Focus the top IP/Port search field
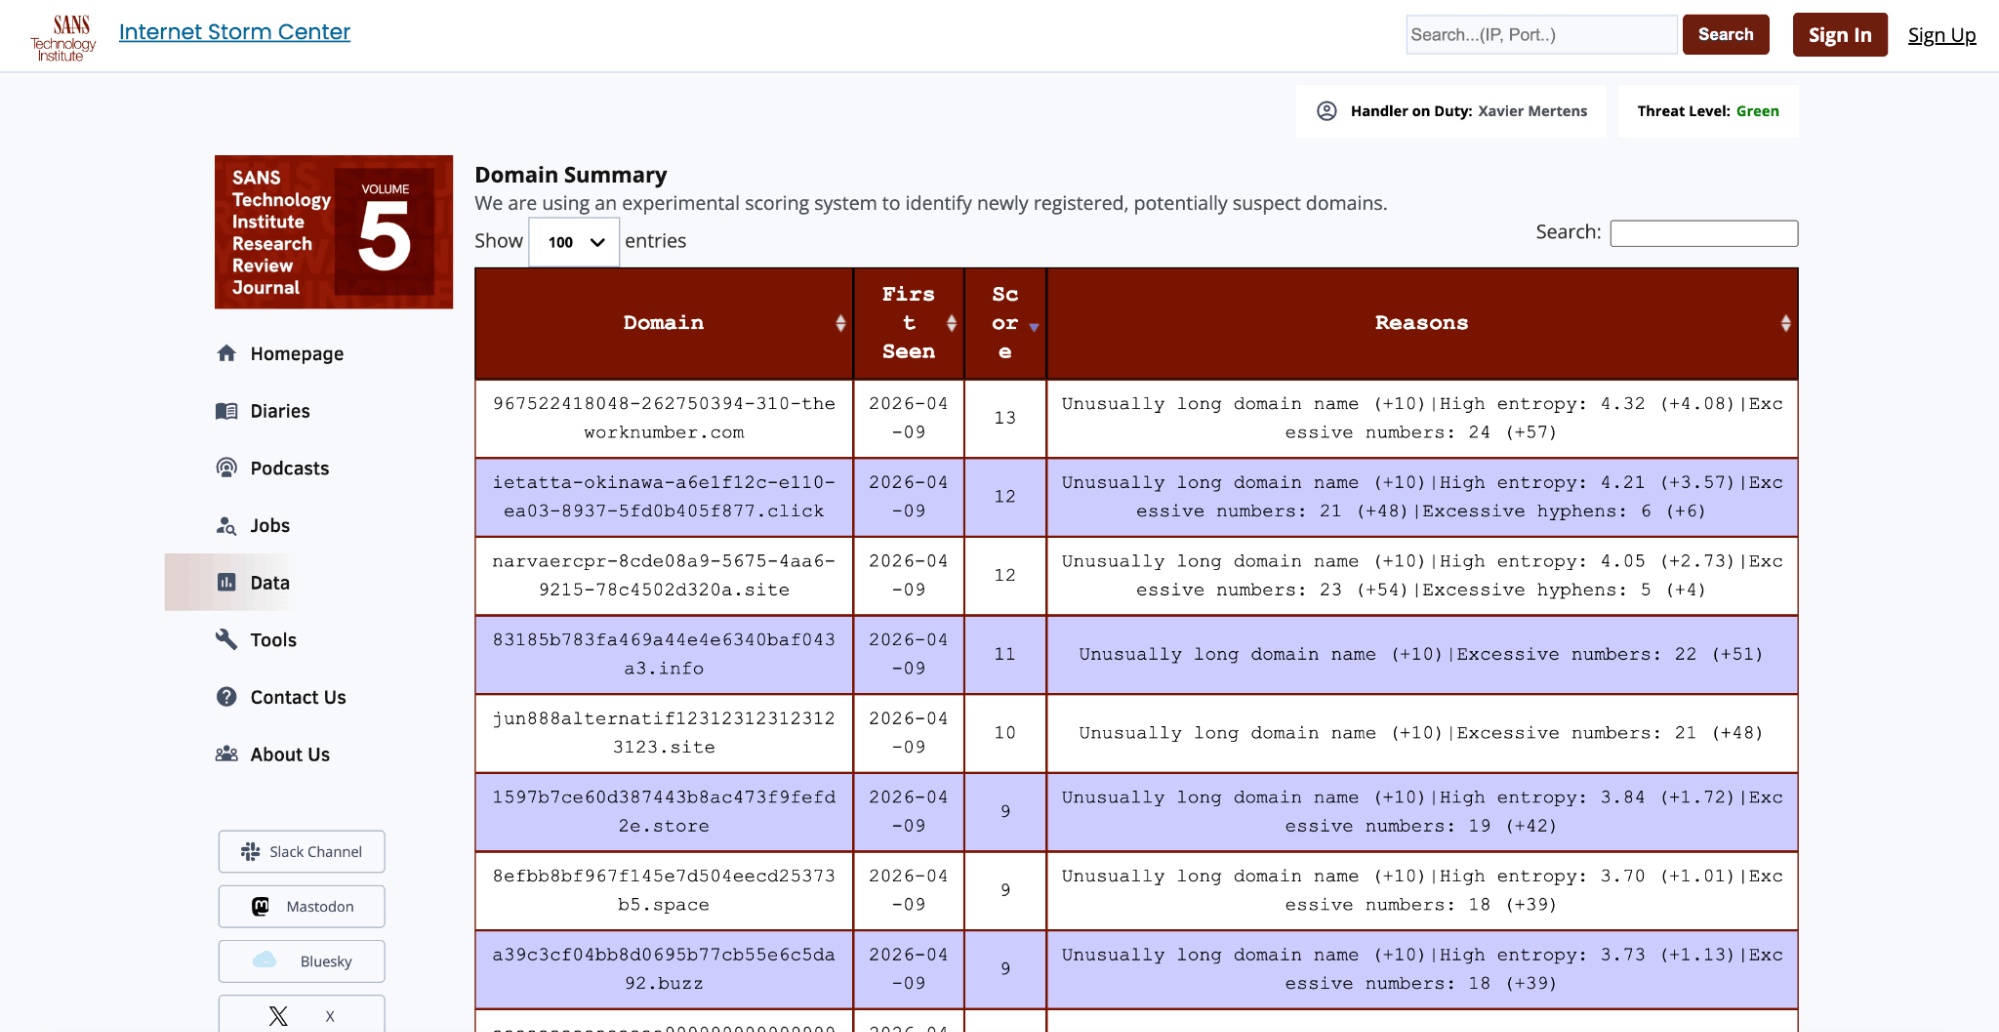Image resolution: width=1999 pixels, height=1032 pixels. (1541, 34)
